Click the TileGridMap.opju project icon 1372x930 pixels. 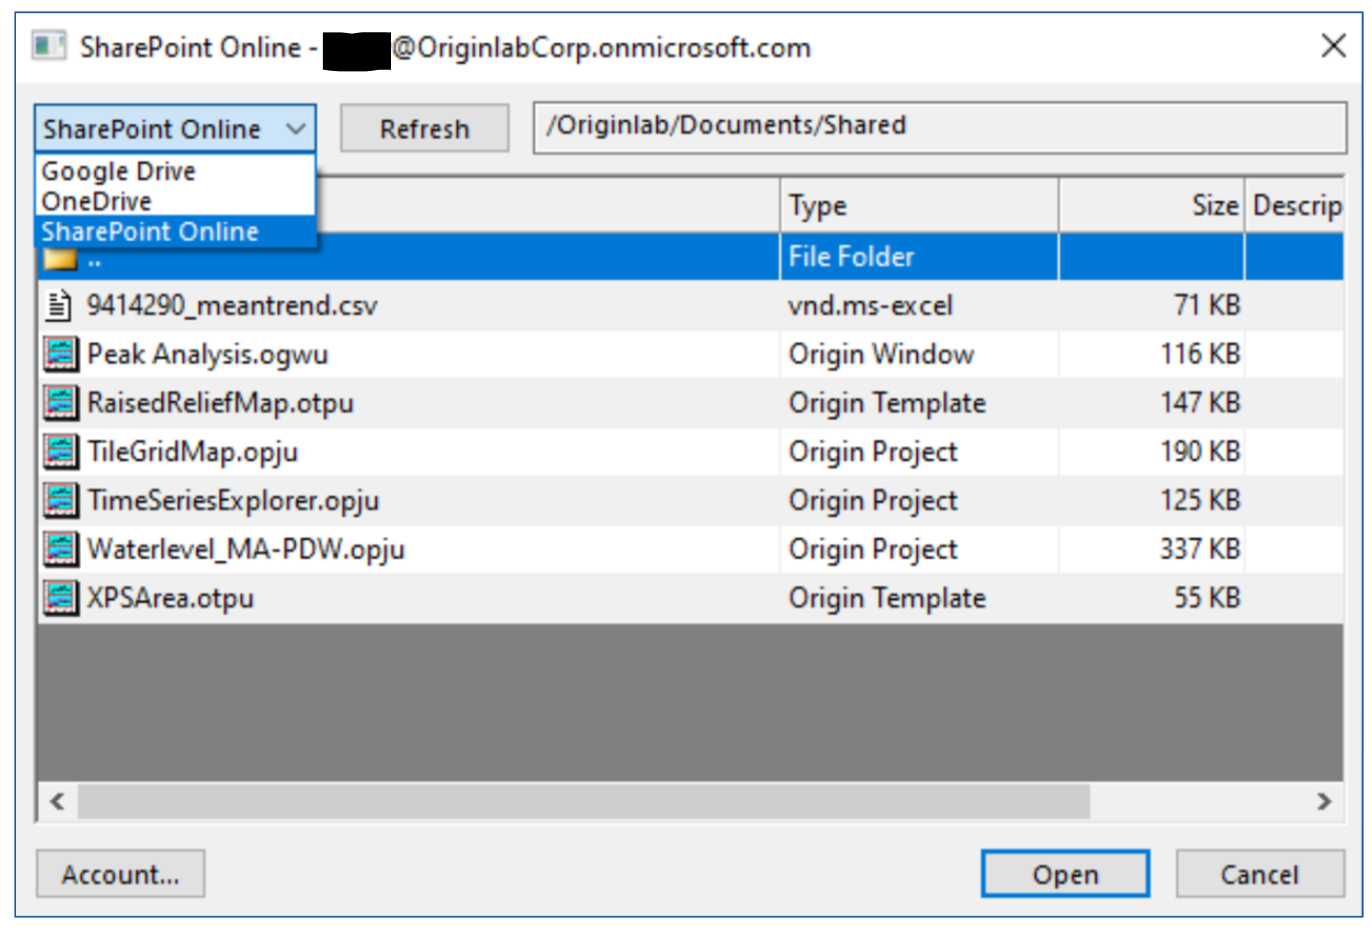60,452
